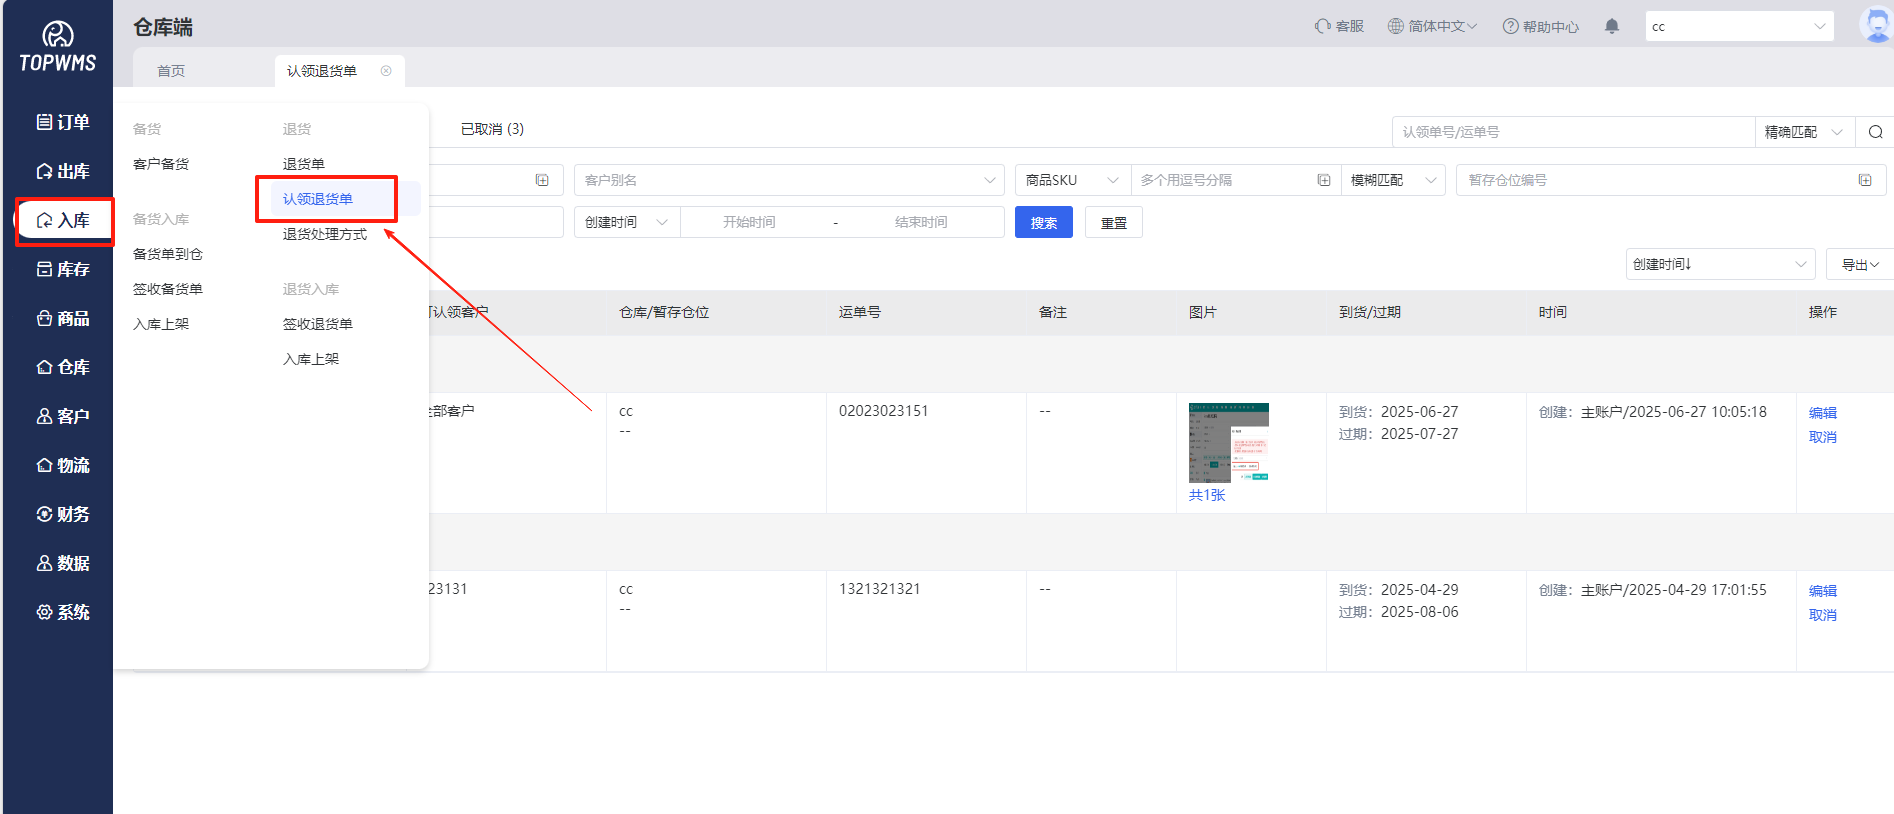The width and height of the screenshot is (1894, 814).
Task: Click the 到货/过期 column header
Action: click(1370, 312)
